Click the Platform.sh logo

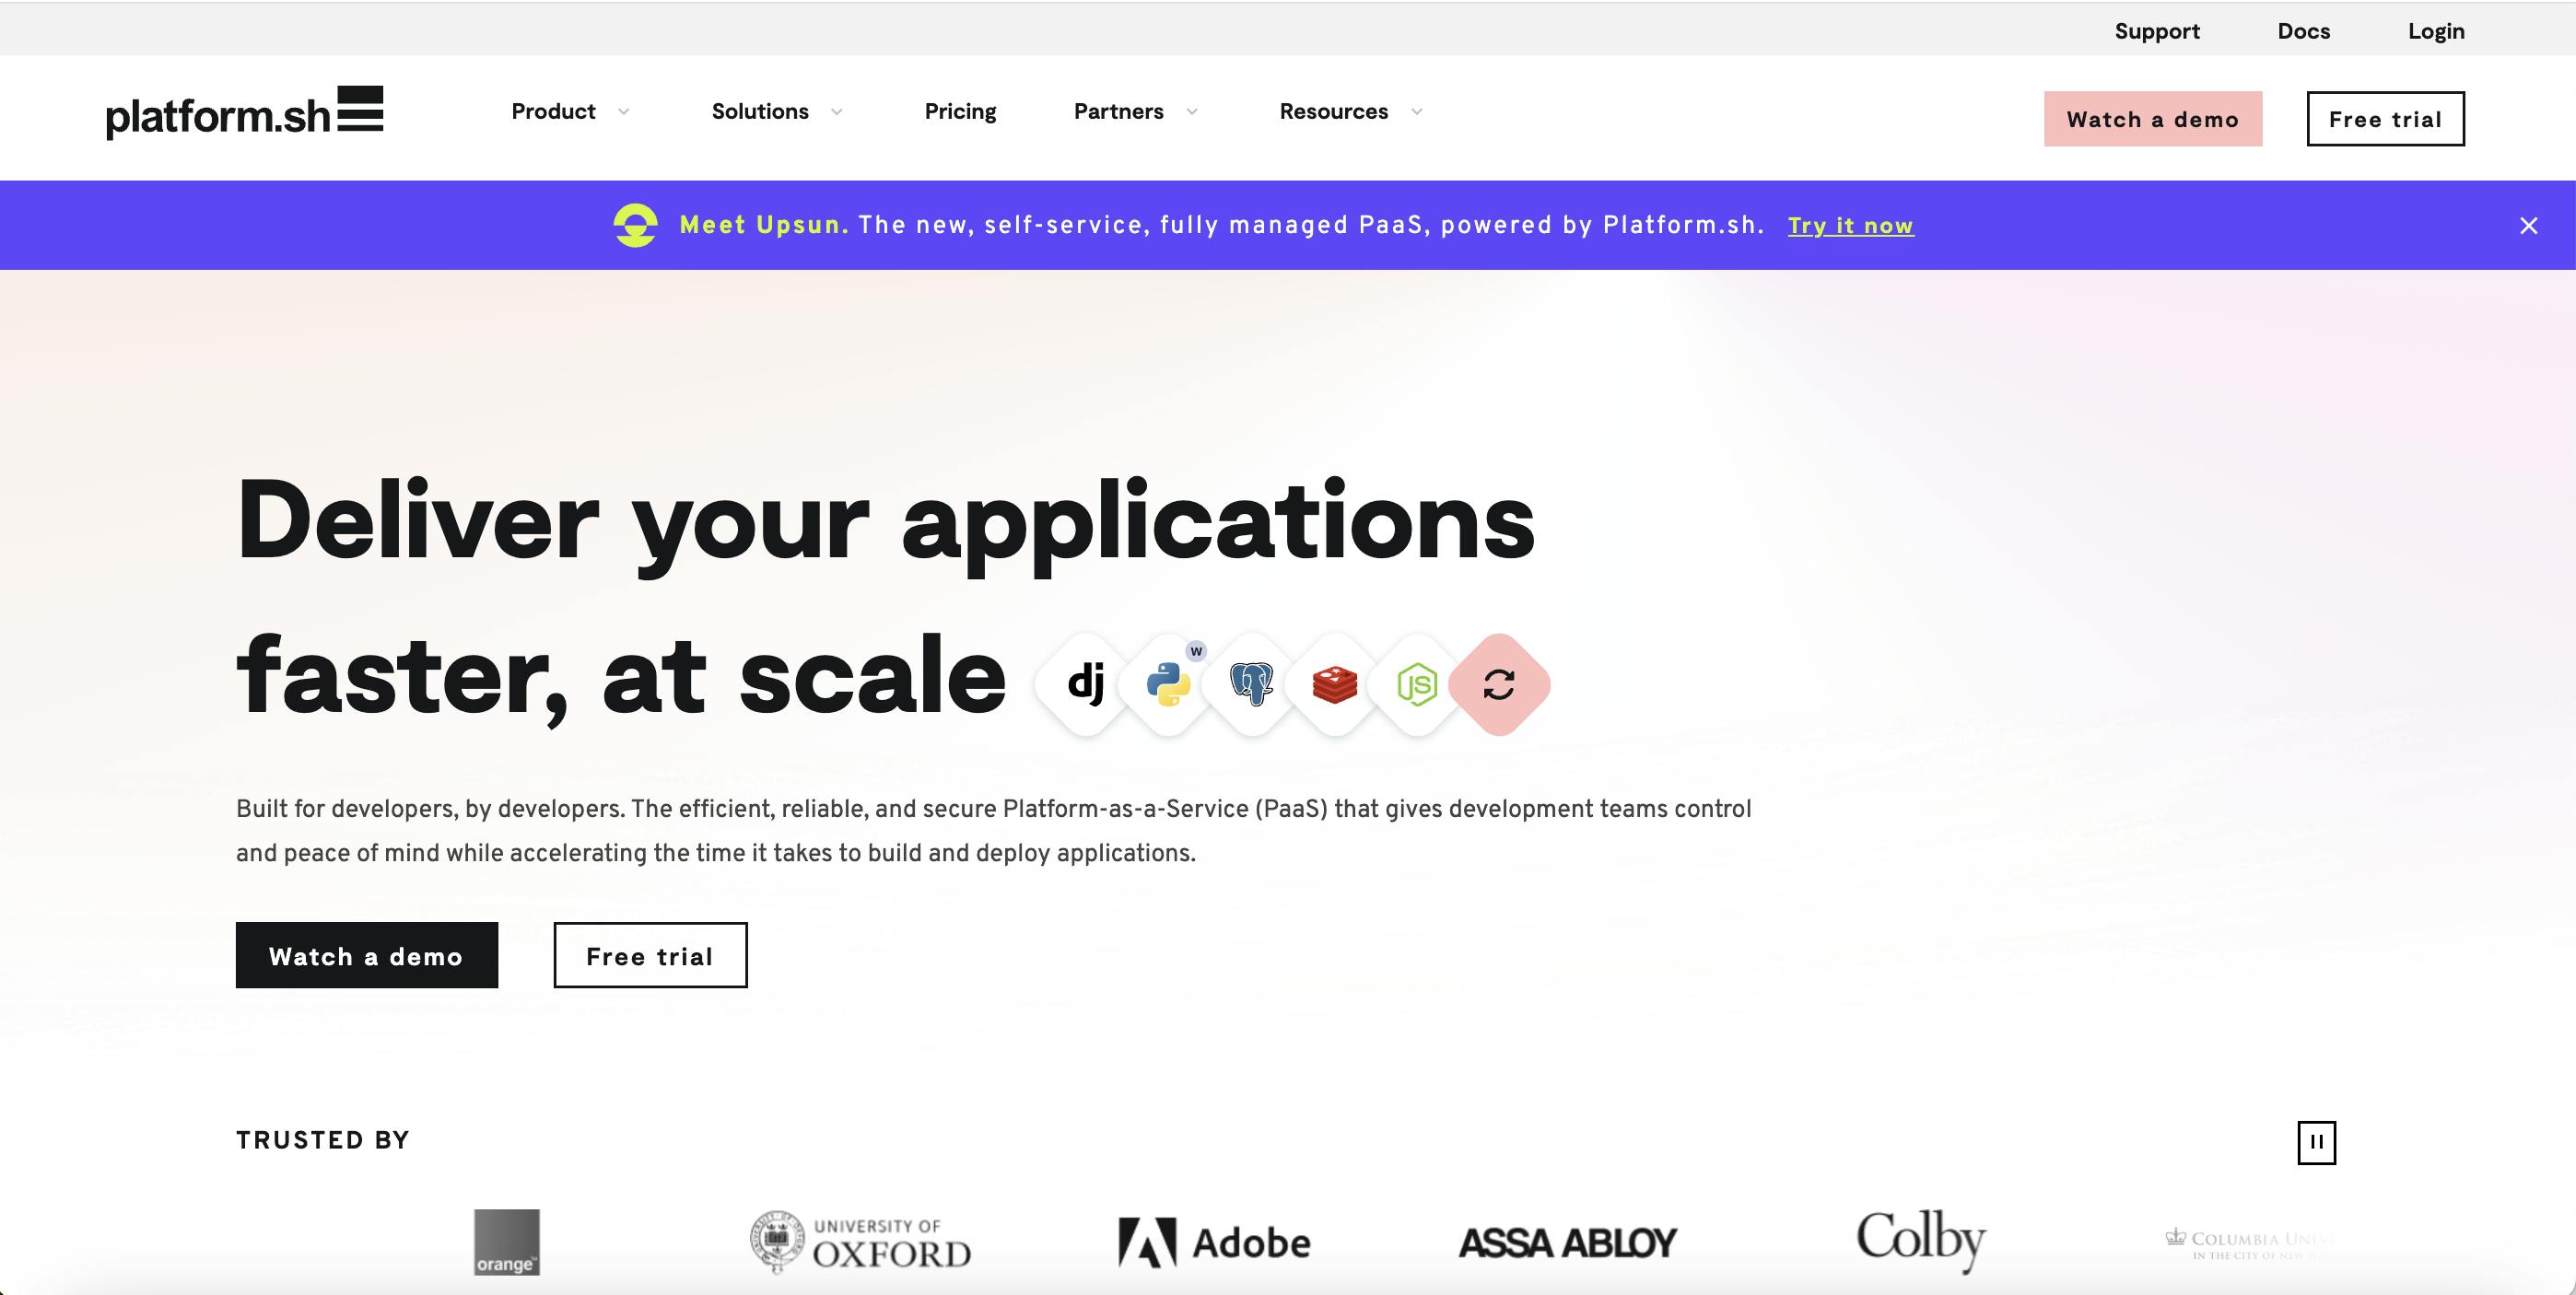click(x=245, y=113)
